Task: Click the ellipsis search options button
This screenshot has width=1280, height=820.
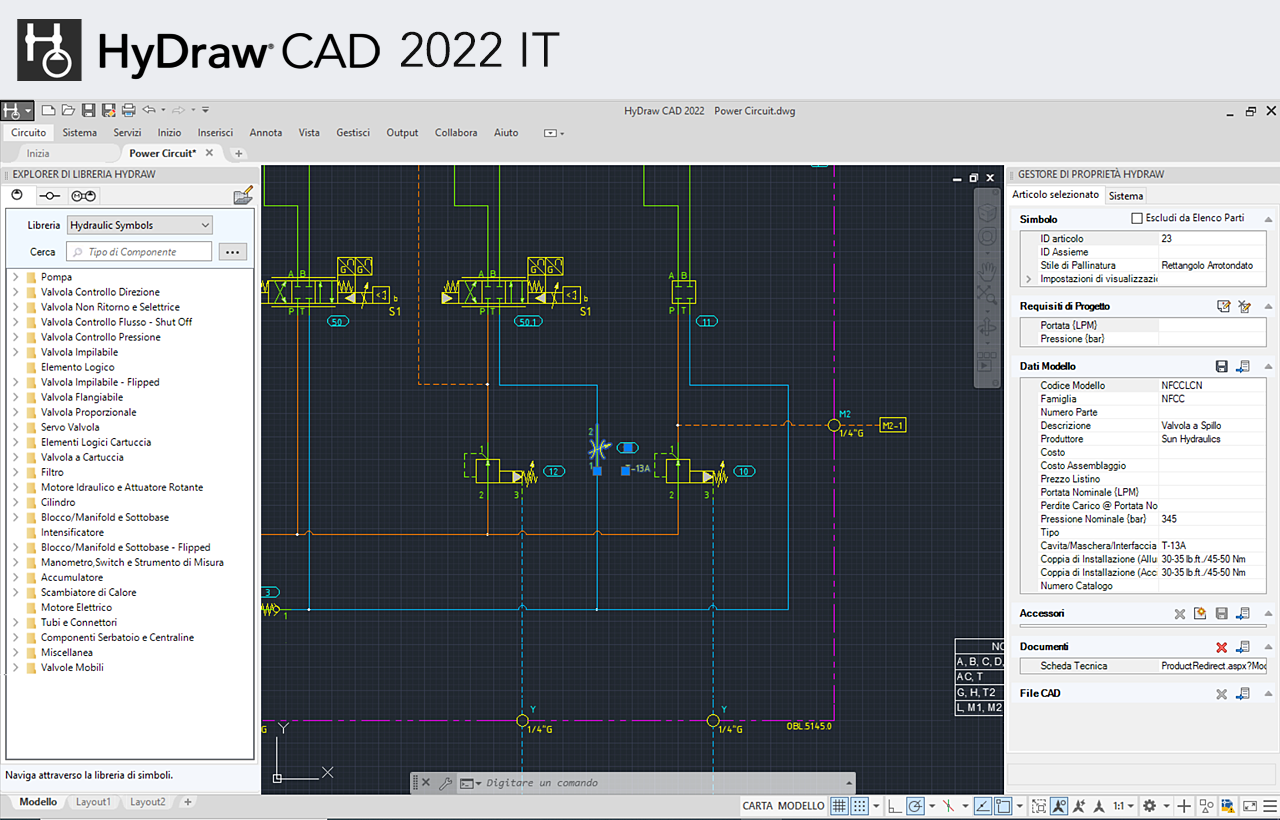Action: 232,252
